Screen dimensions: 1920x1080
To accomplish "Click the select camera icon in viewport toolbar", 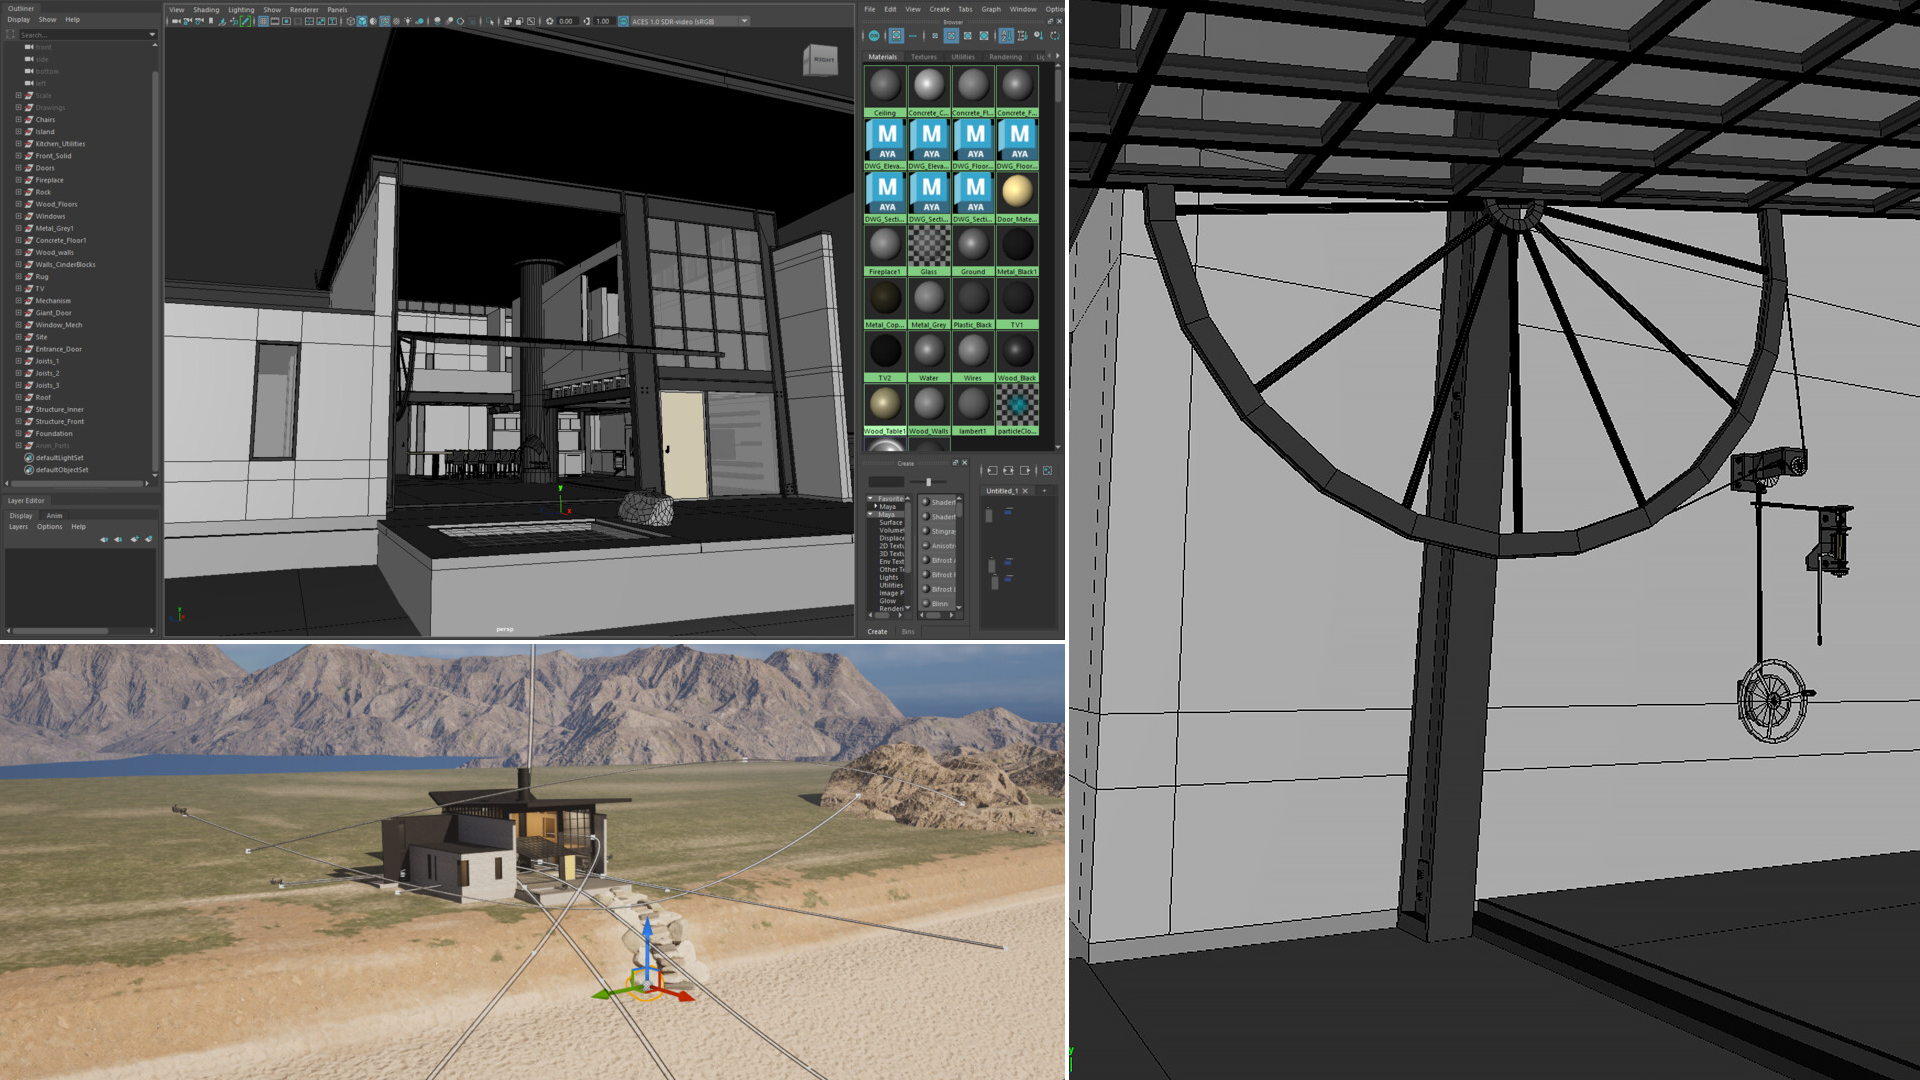I will [x=176, y=21].
